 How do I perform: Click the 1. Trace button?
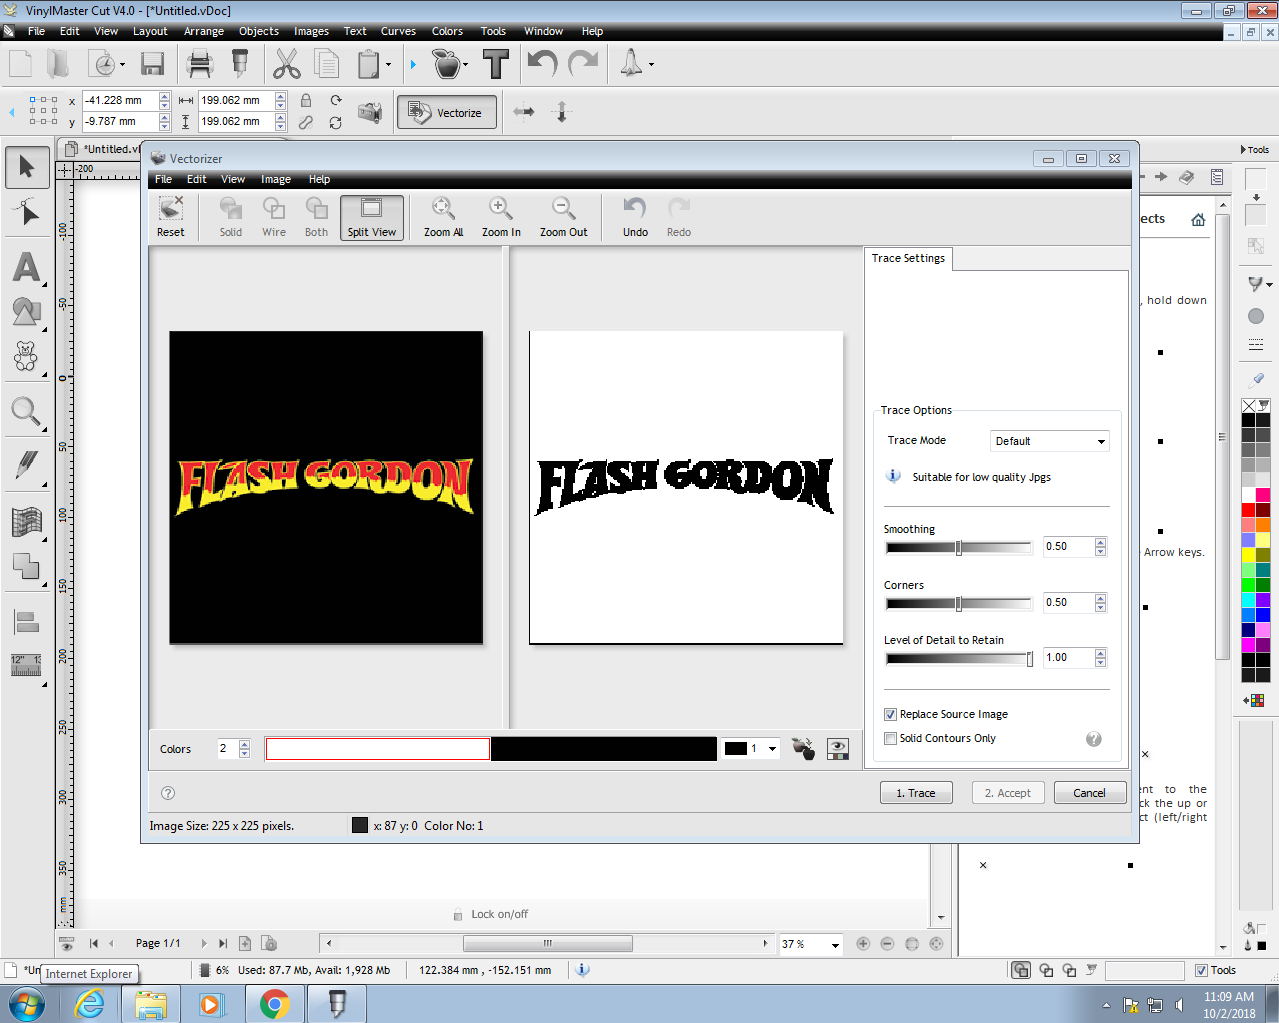[916, 793]
